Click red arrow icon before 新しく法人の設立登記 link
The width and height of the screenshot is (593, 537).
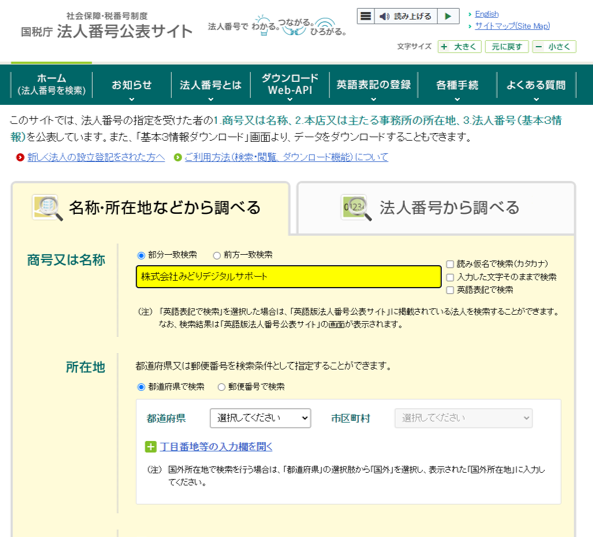(20, 157)
